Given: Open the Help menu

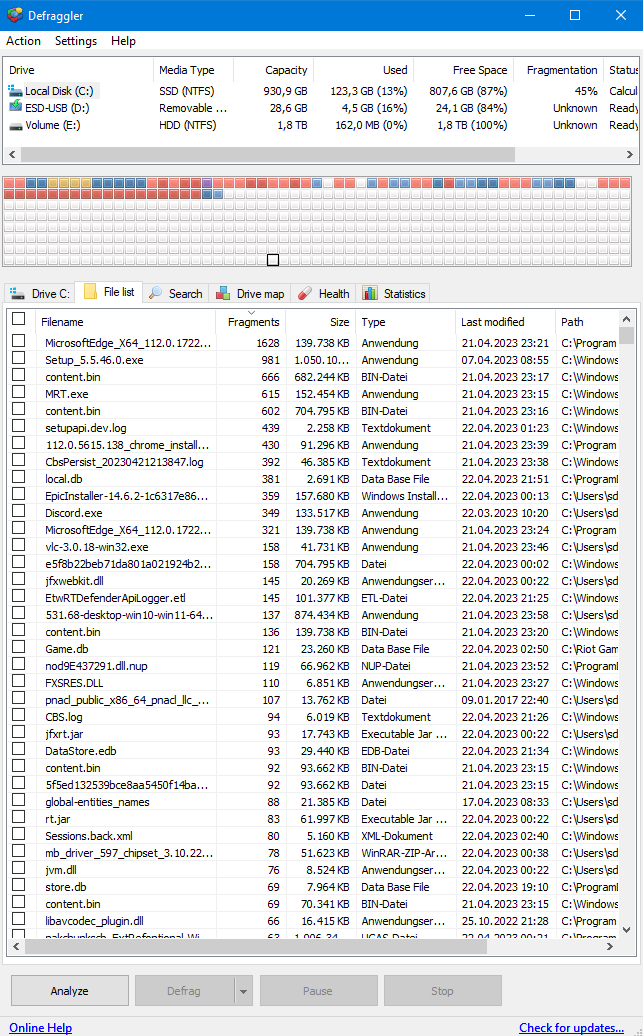Looking at the screenshot, I should pos(123,41).
